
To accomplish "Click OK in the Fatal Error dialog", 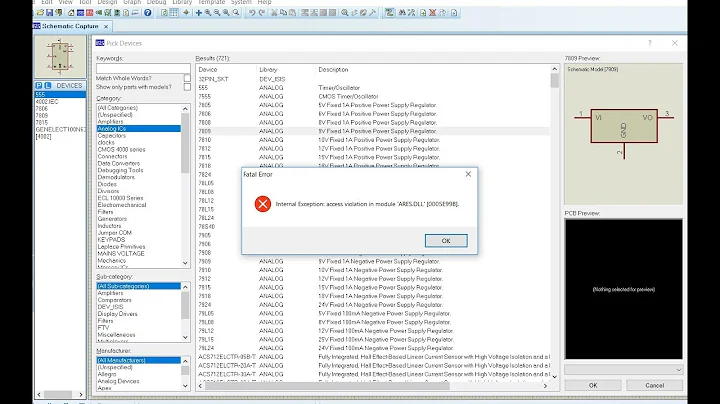I will pyautogui.click(x=446, y=241).
